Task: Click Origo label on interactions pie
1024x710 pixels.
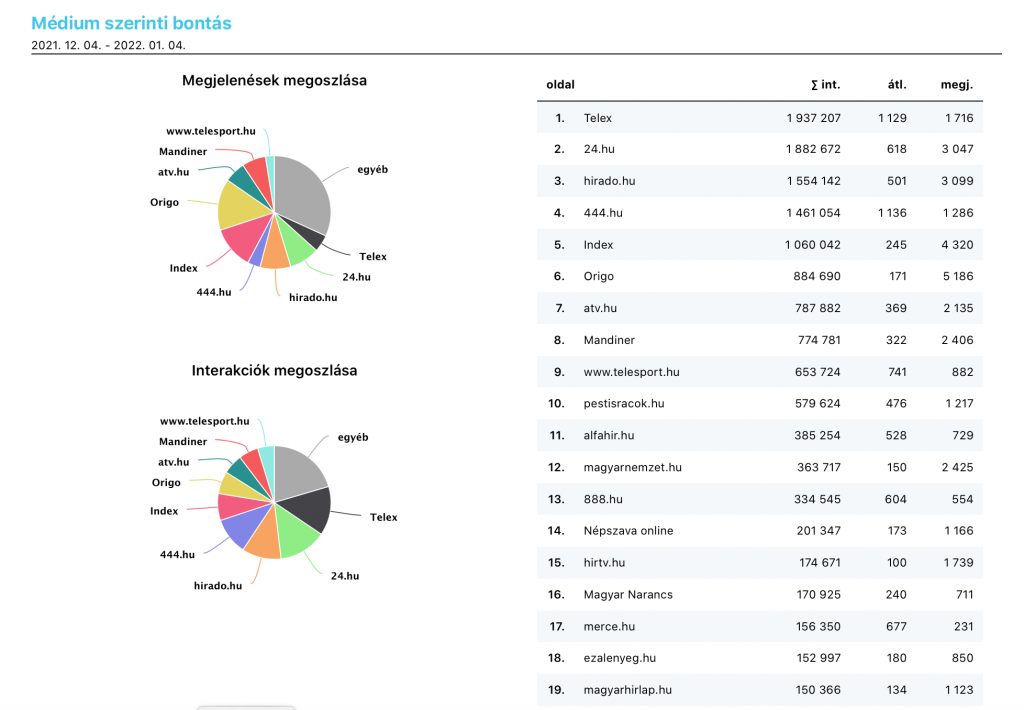Action: pyautogui.click(x=166, y=482)
